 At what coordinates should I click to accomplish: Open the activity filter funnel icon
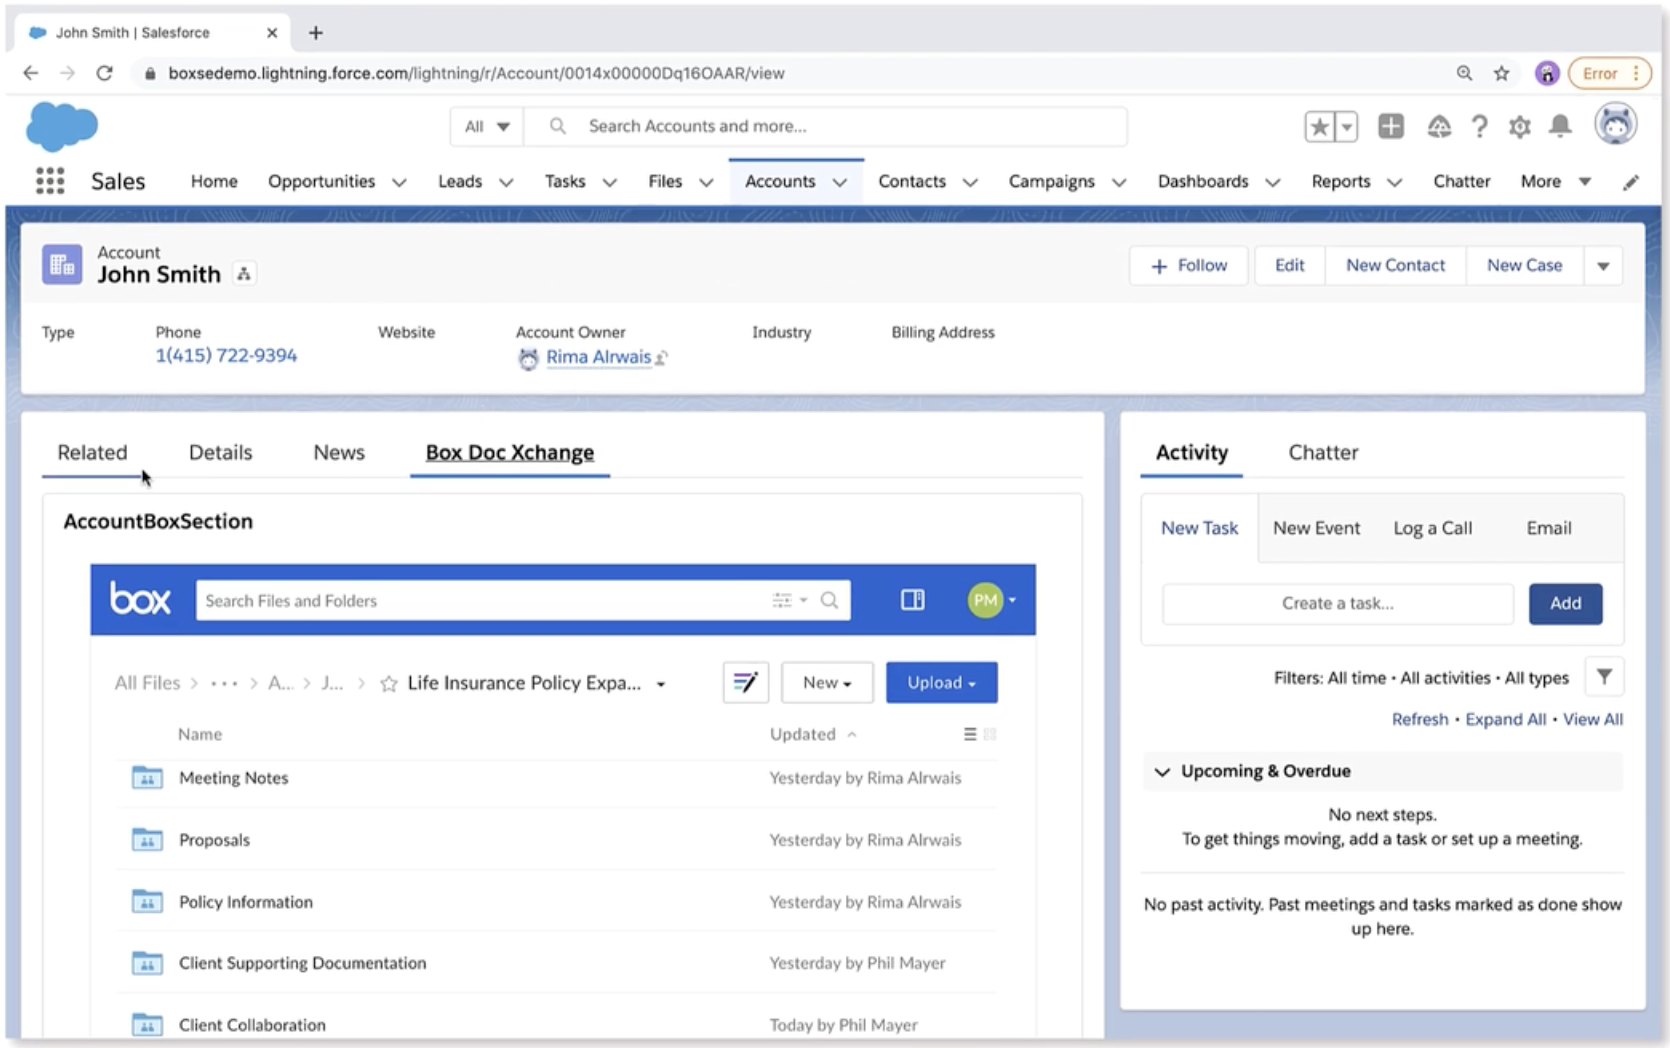(1604, 677)
